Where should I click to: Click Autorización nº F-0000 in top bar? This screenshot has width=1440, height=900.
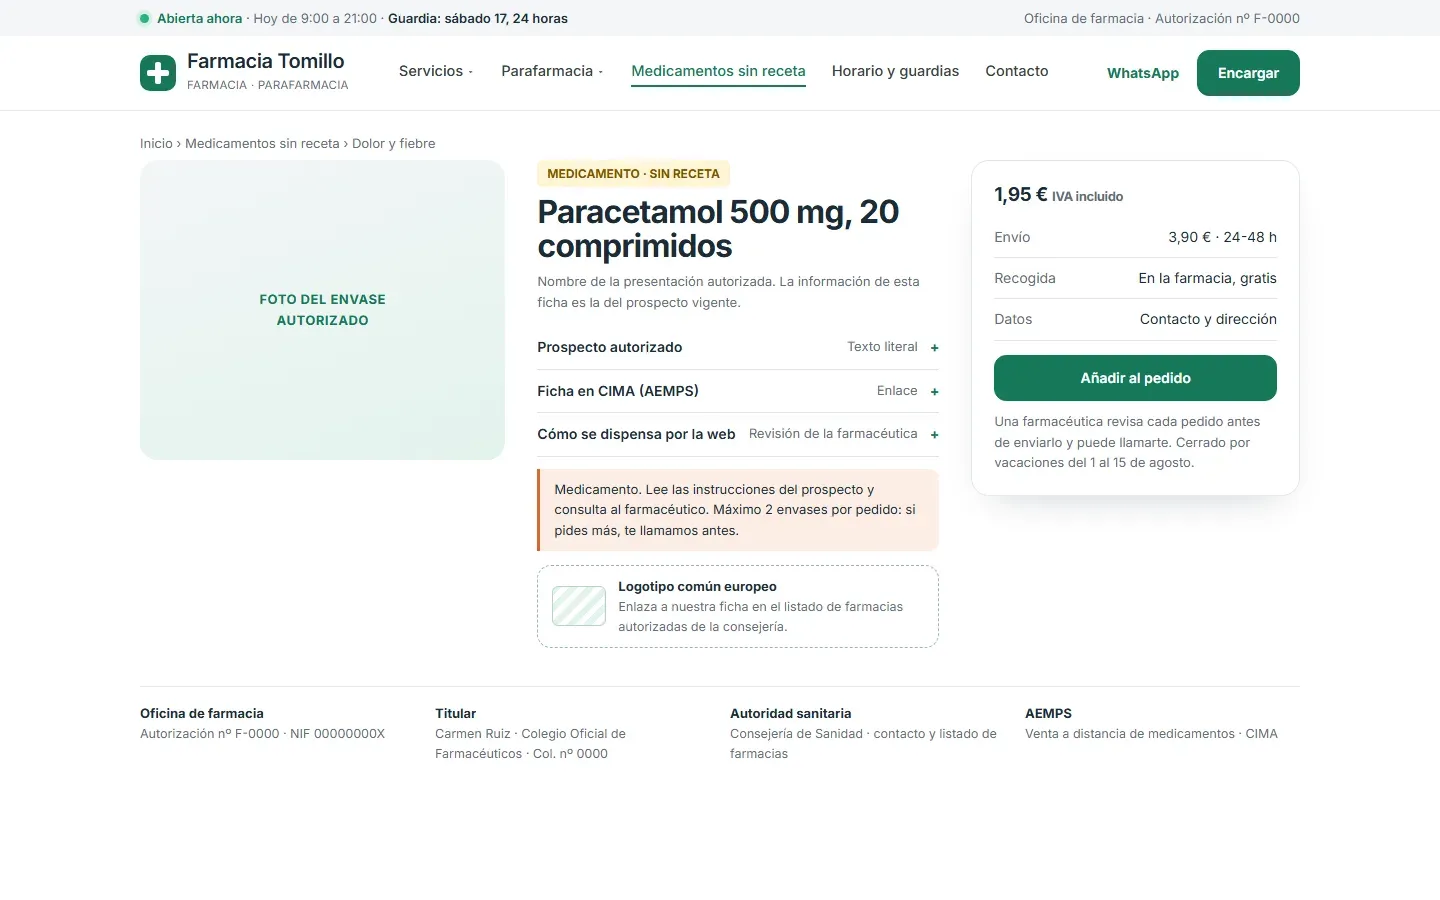pyautogui.click(x=1227, y=18)
